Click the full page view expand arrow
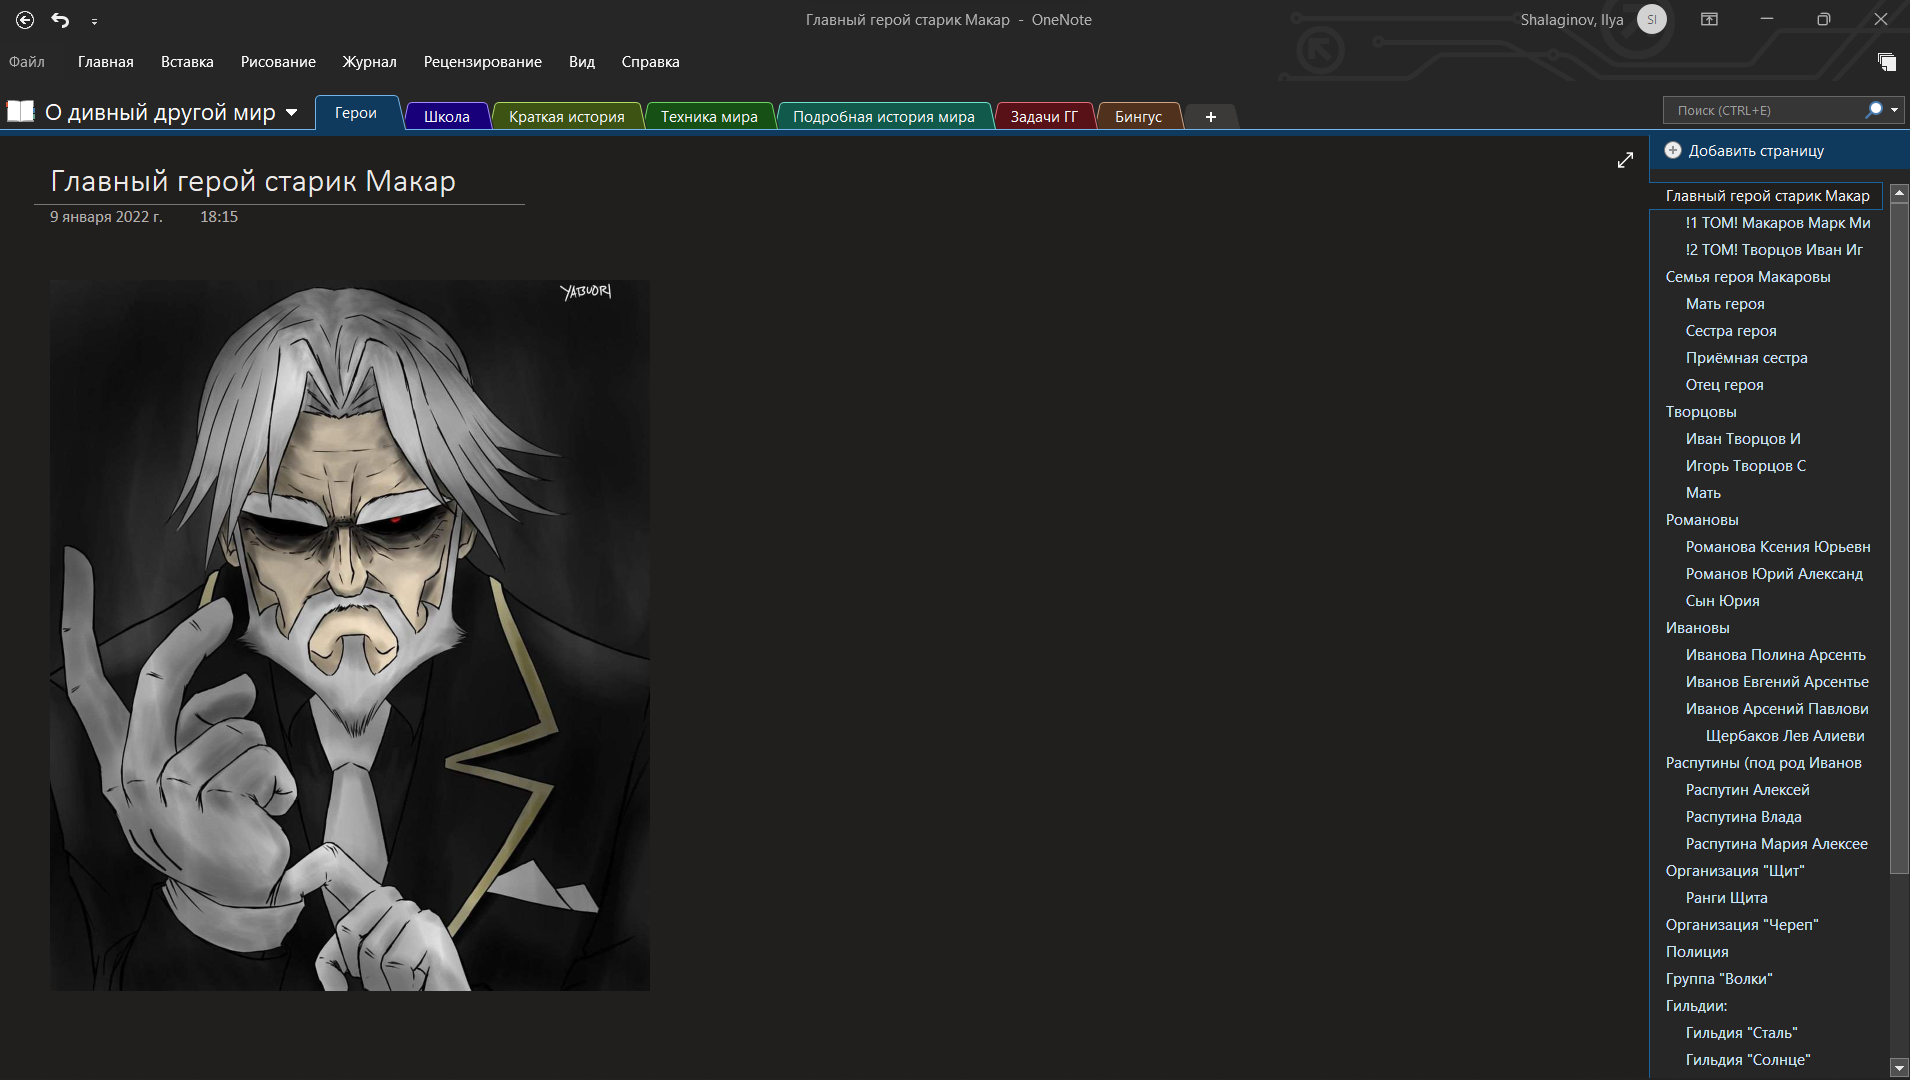Screen dimensions: 1910x1080 (x=1625, y=160)
